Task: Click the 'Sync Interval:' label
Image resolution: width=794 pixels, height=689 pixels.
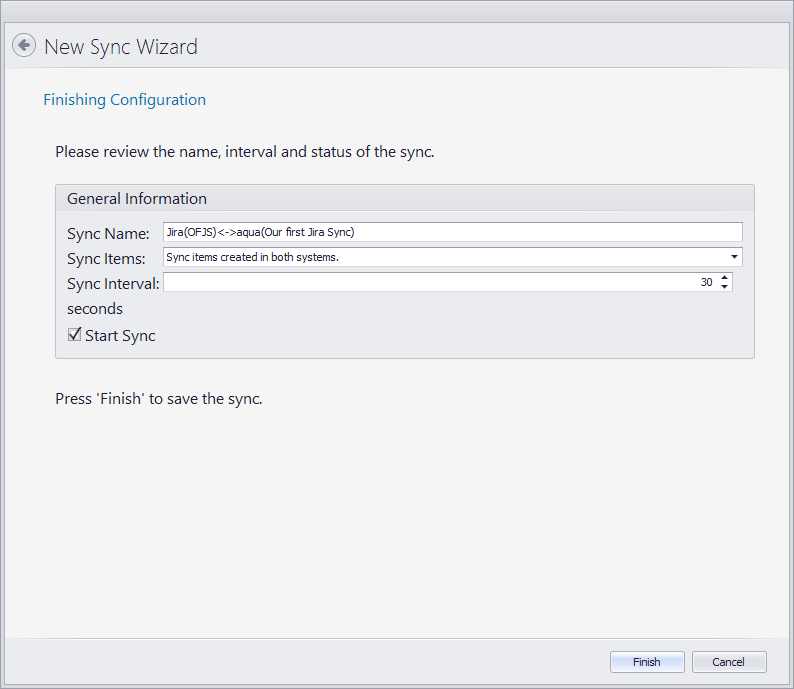Action: [x=113, y=284]
